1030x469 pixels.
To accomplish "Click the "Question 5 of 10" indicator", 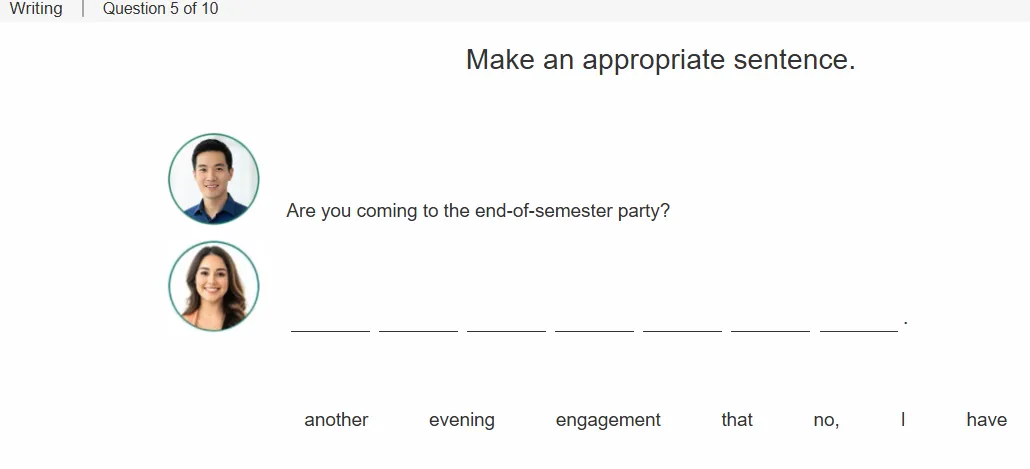I will tap(160, 9).
